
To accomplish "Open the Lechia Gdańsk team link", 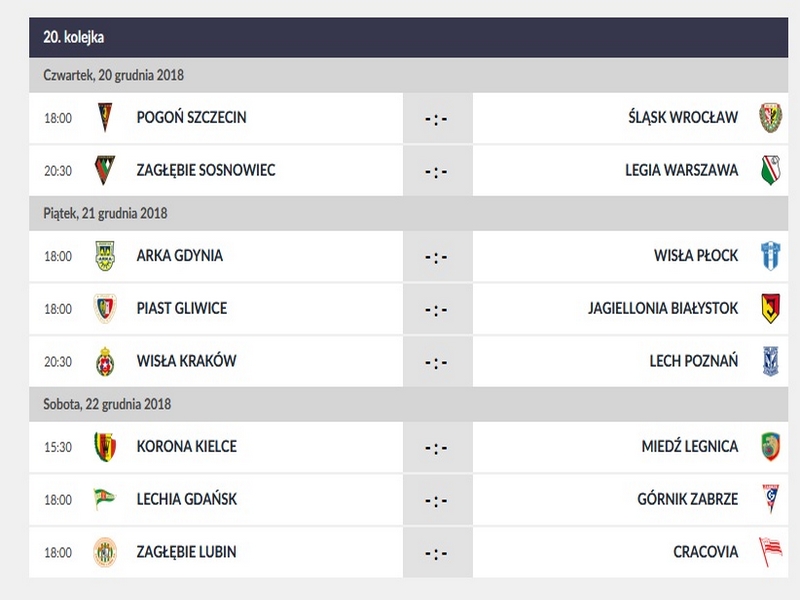I will pyautogui.click(x=187, y=499).
